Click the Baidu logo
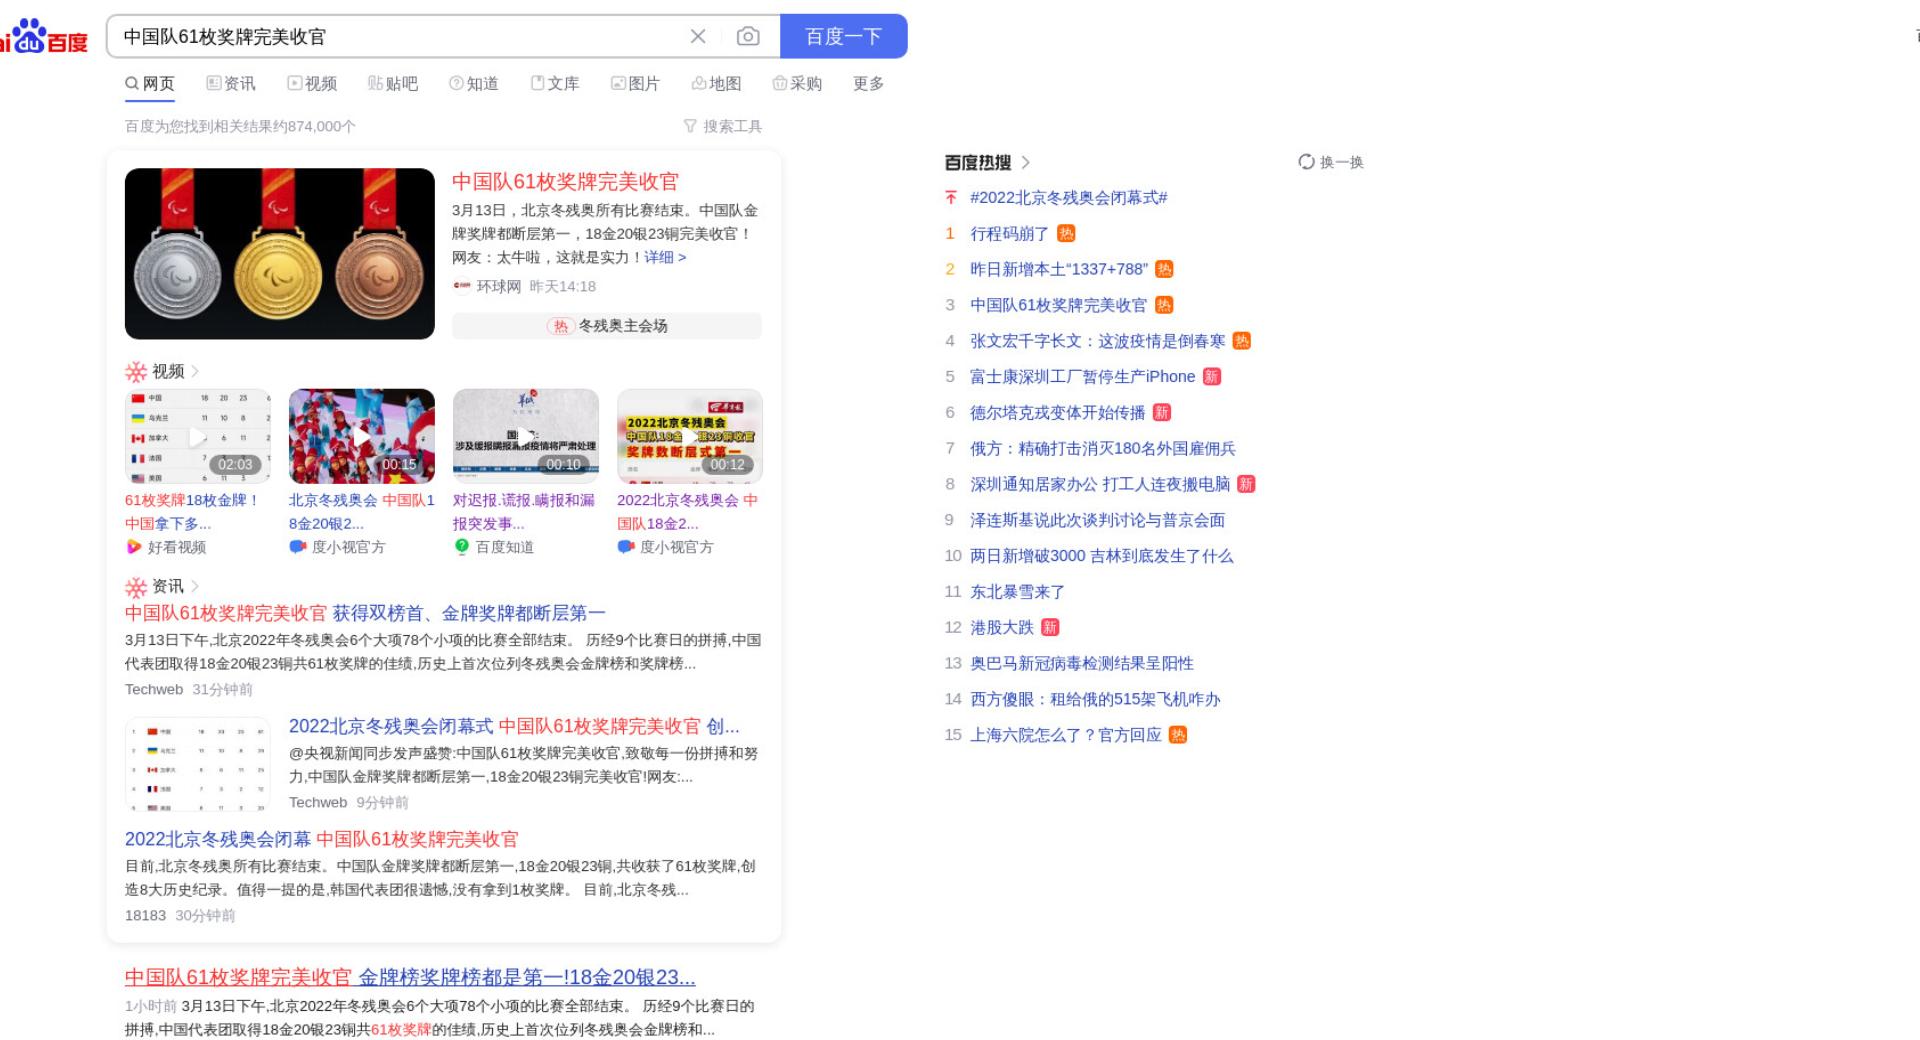This screenshot has width=1920, height=1040. [x=43, y=36]
